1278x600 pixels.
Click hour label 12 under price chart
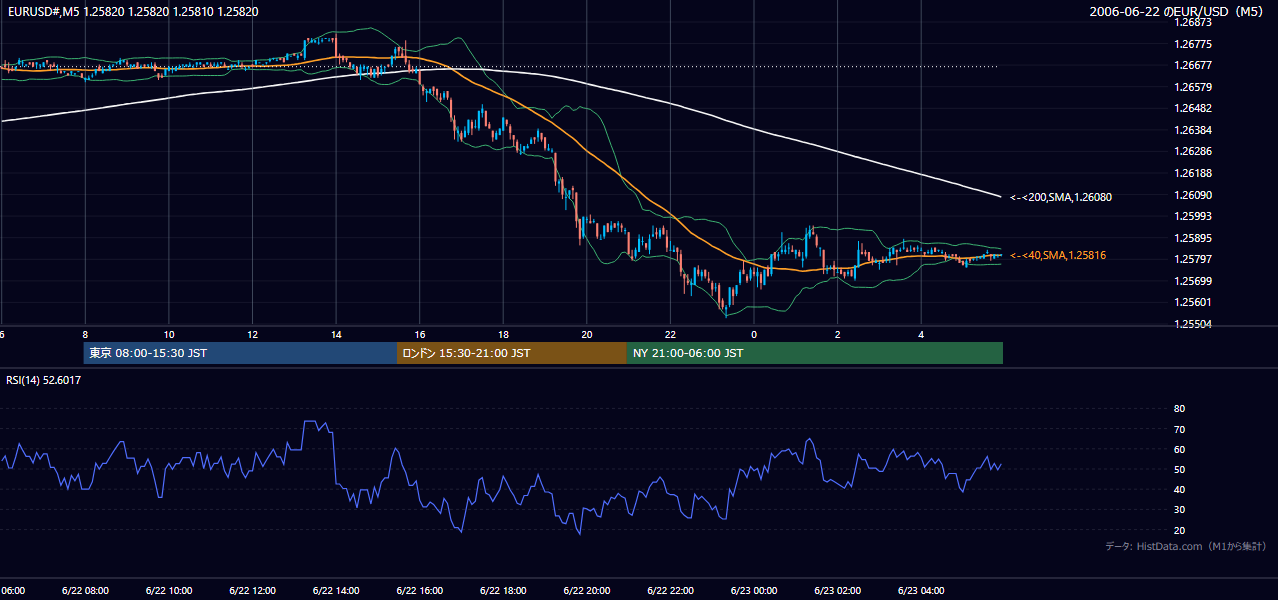click(252, 334)
